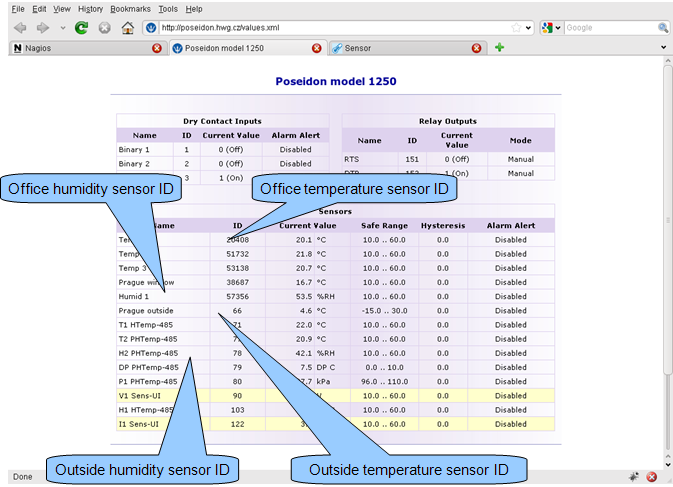Click the Prague outside sensor name

(x=146, y=311)
